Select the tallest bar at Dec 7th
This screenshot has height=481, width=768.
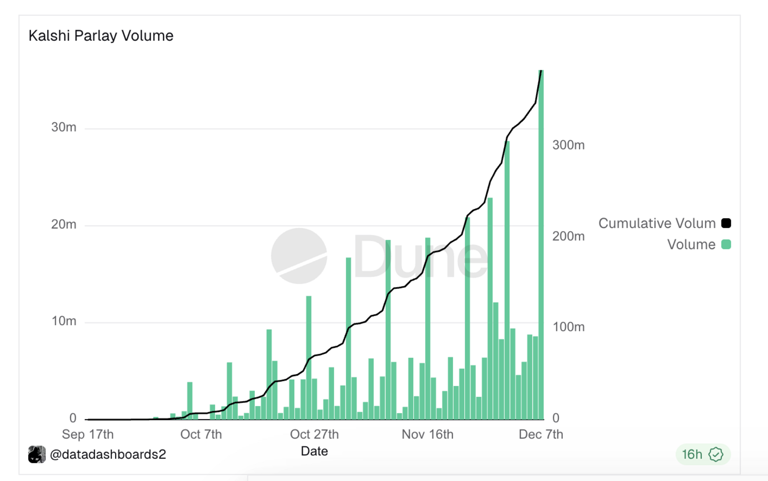tap(541, 245)
